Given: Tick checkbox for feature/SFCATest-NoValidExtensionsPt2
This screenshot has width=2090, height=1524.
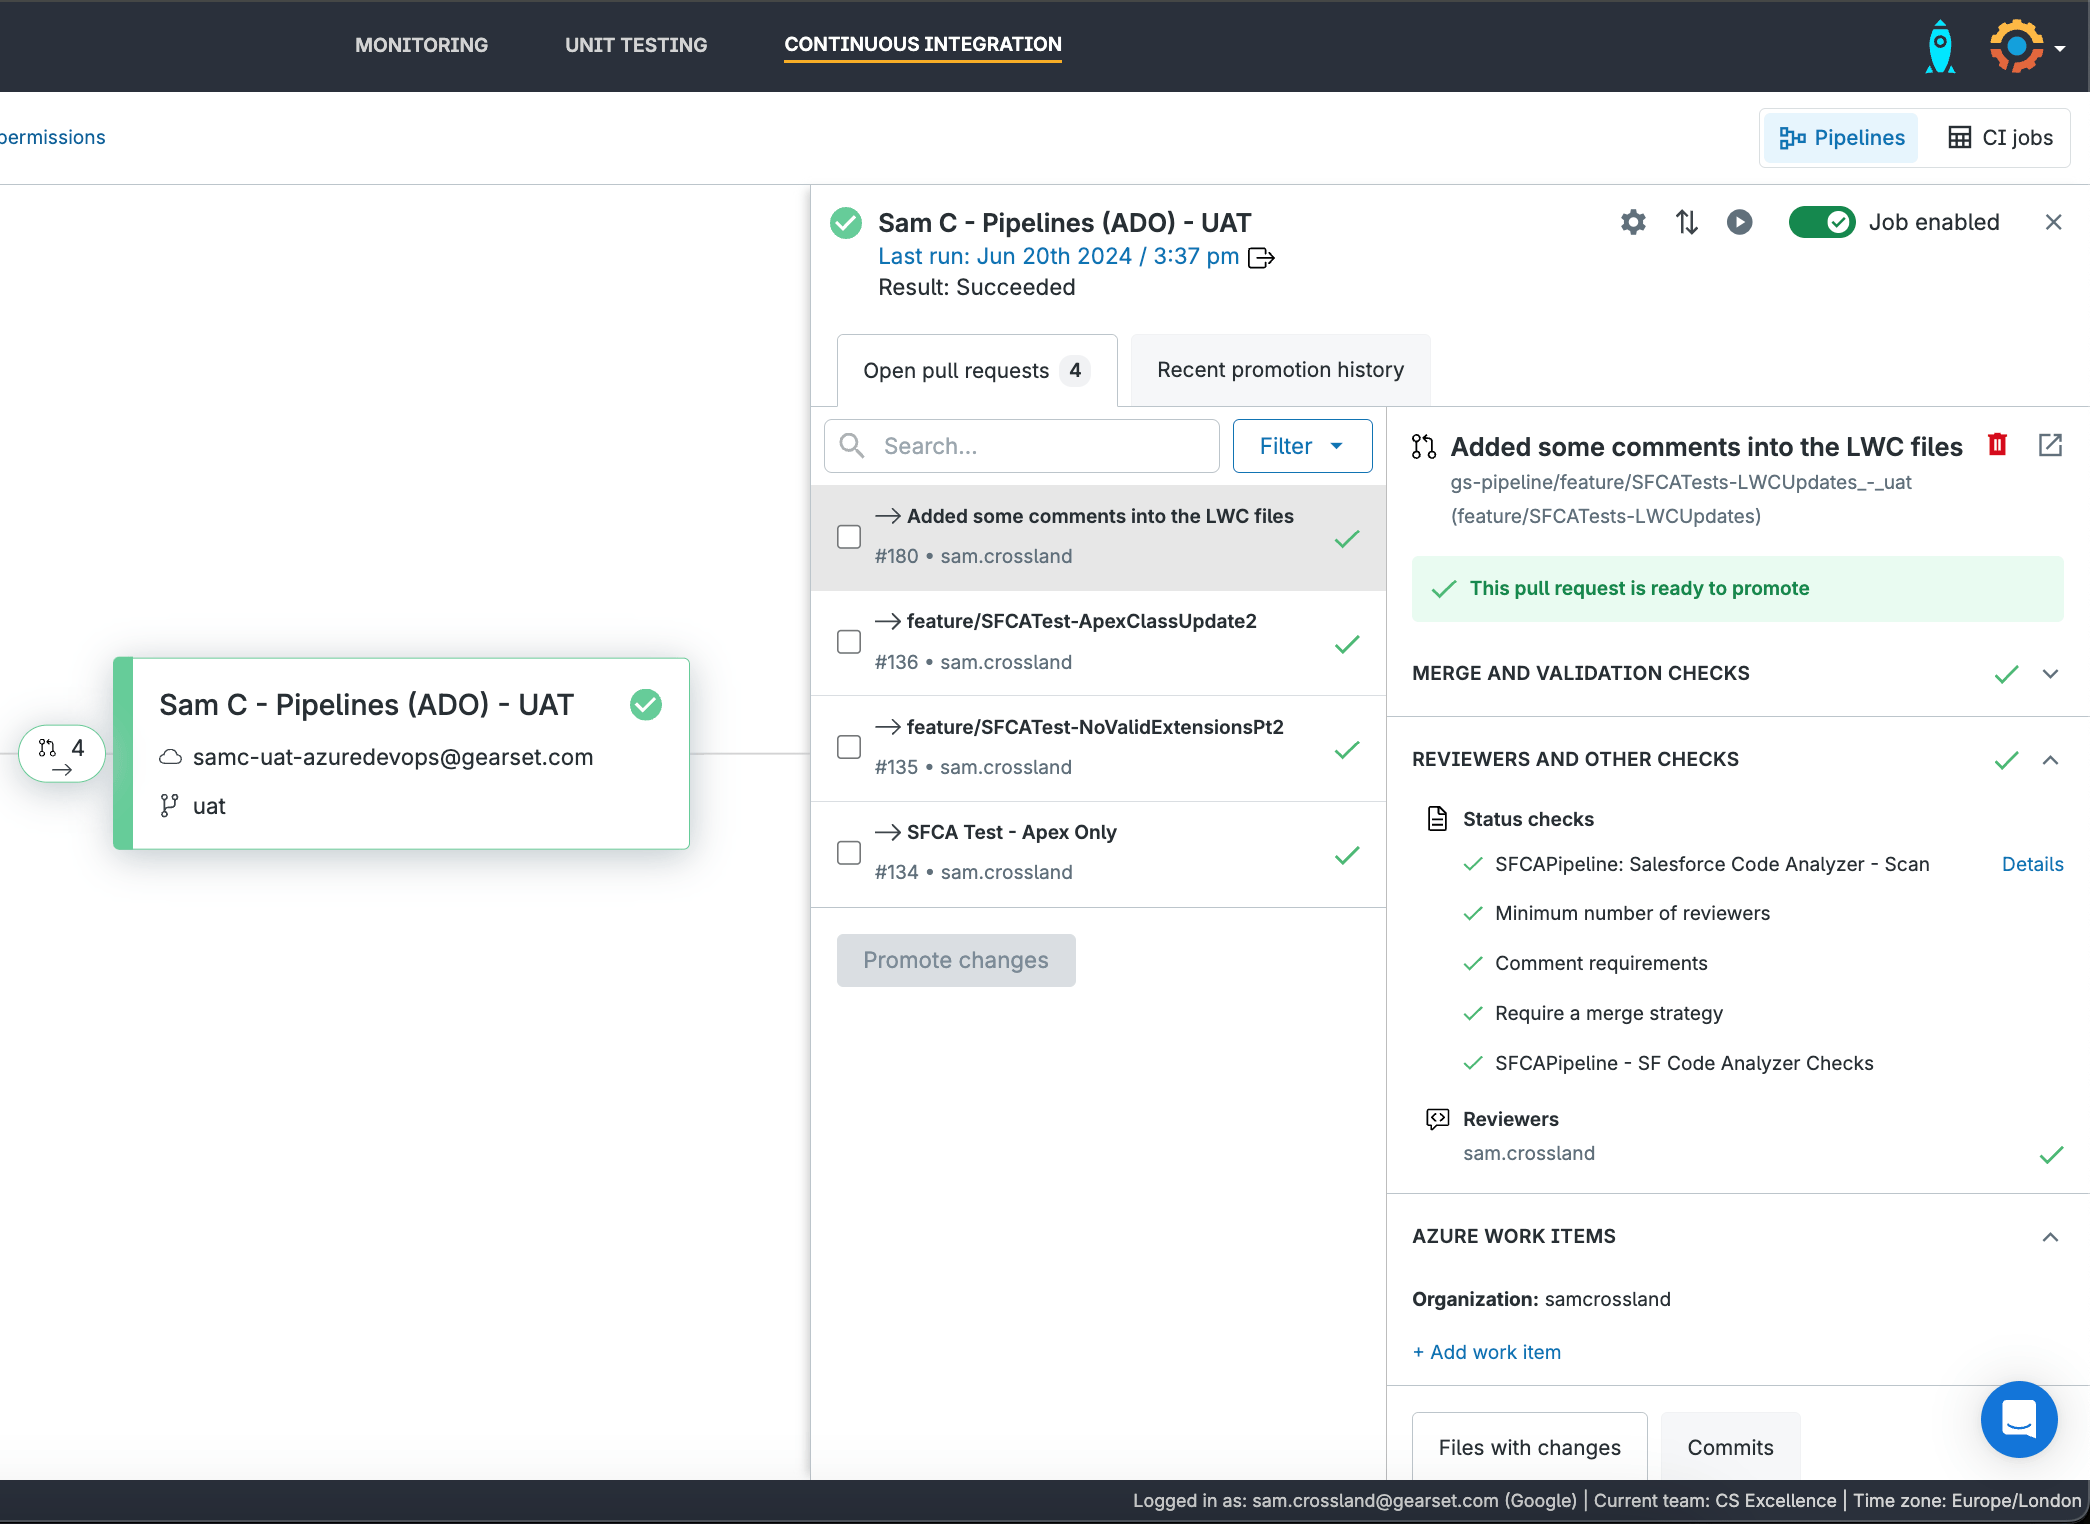Looking at the screenshot, I should [849, 747].
